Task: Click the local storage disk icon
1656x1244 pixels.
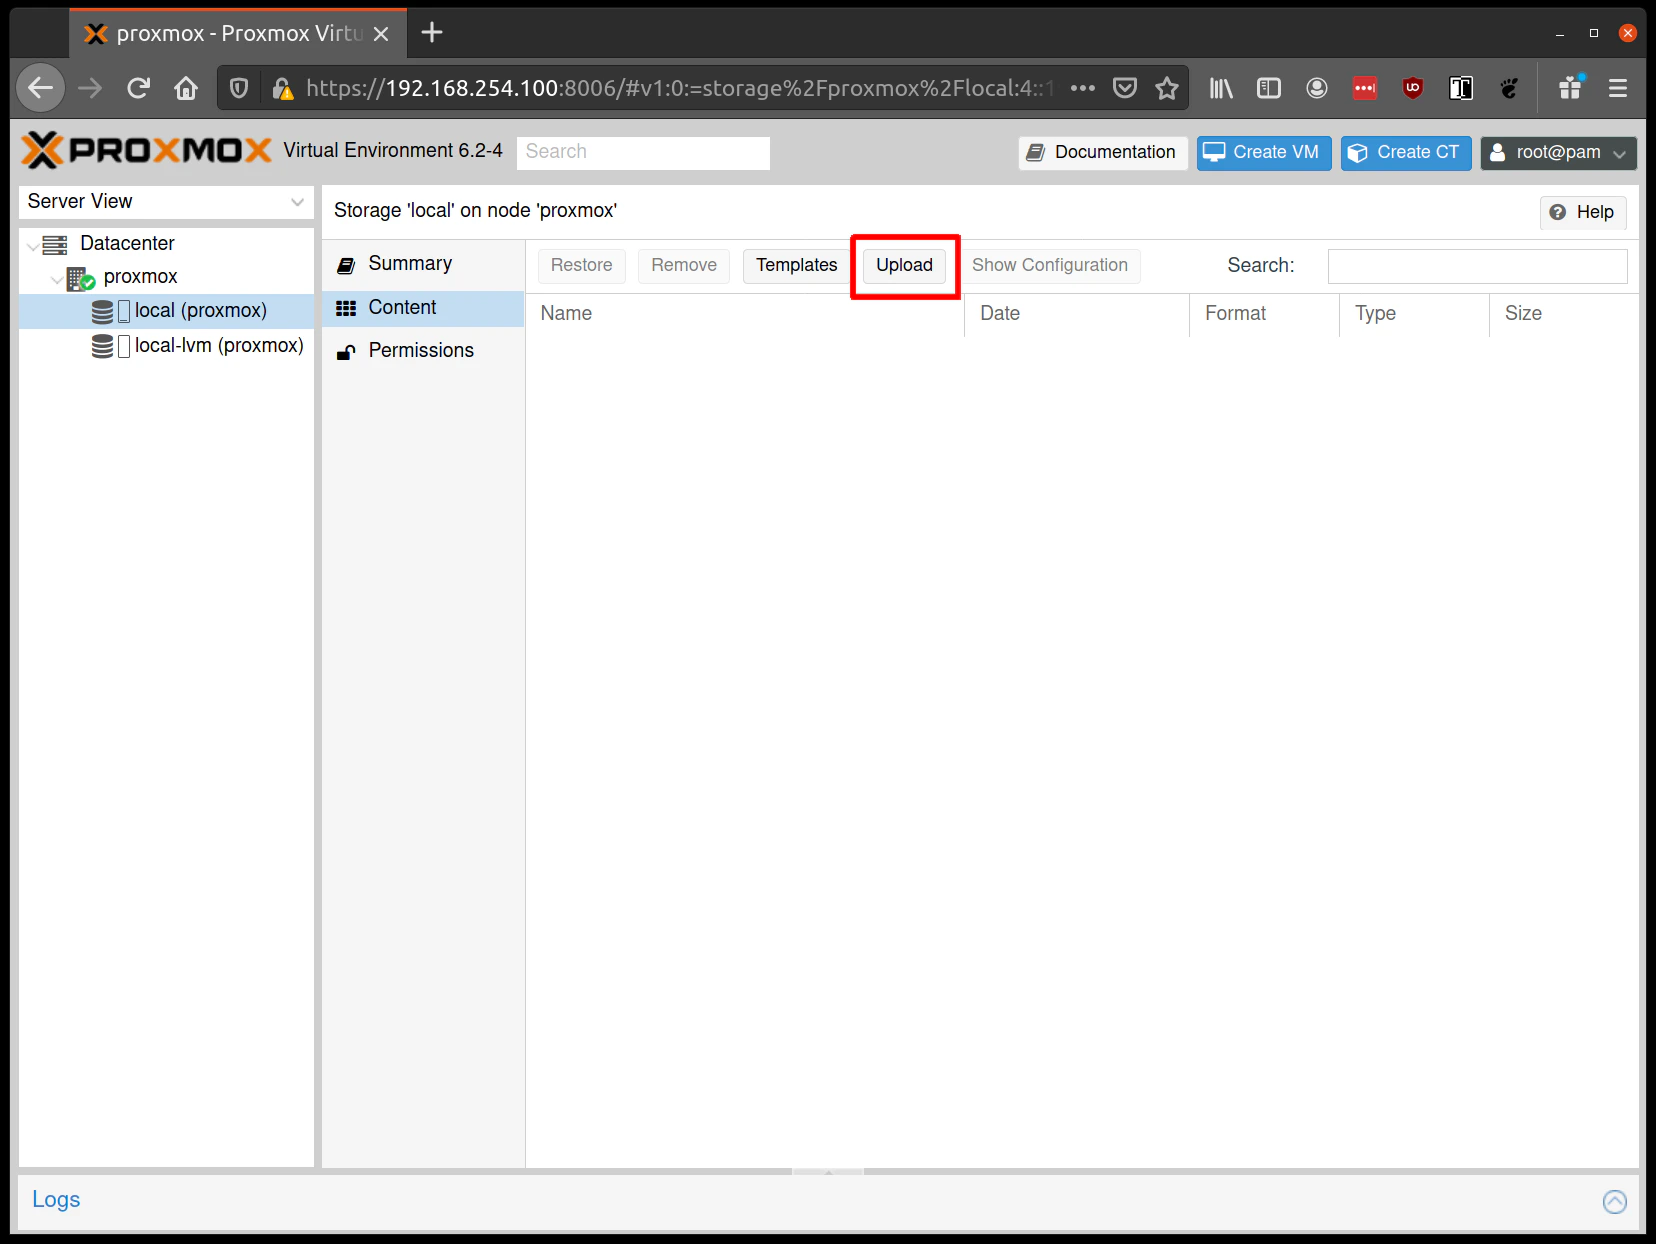Action: (x=102, y=311)
